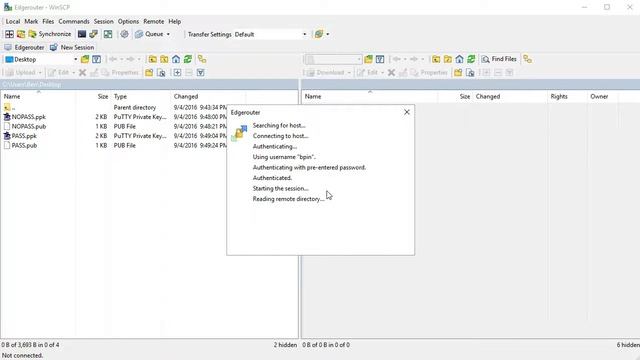The height and width of the screenshot is (360, 640).
Task: Open the Commands menu
Action: click(x=74, y=21)
